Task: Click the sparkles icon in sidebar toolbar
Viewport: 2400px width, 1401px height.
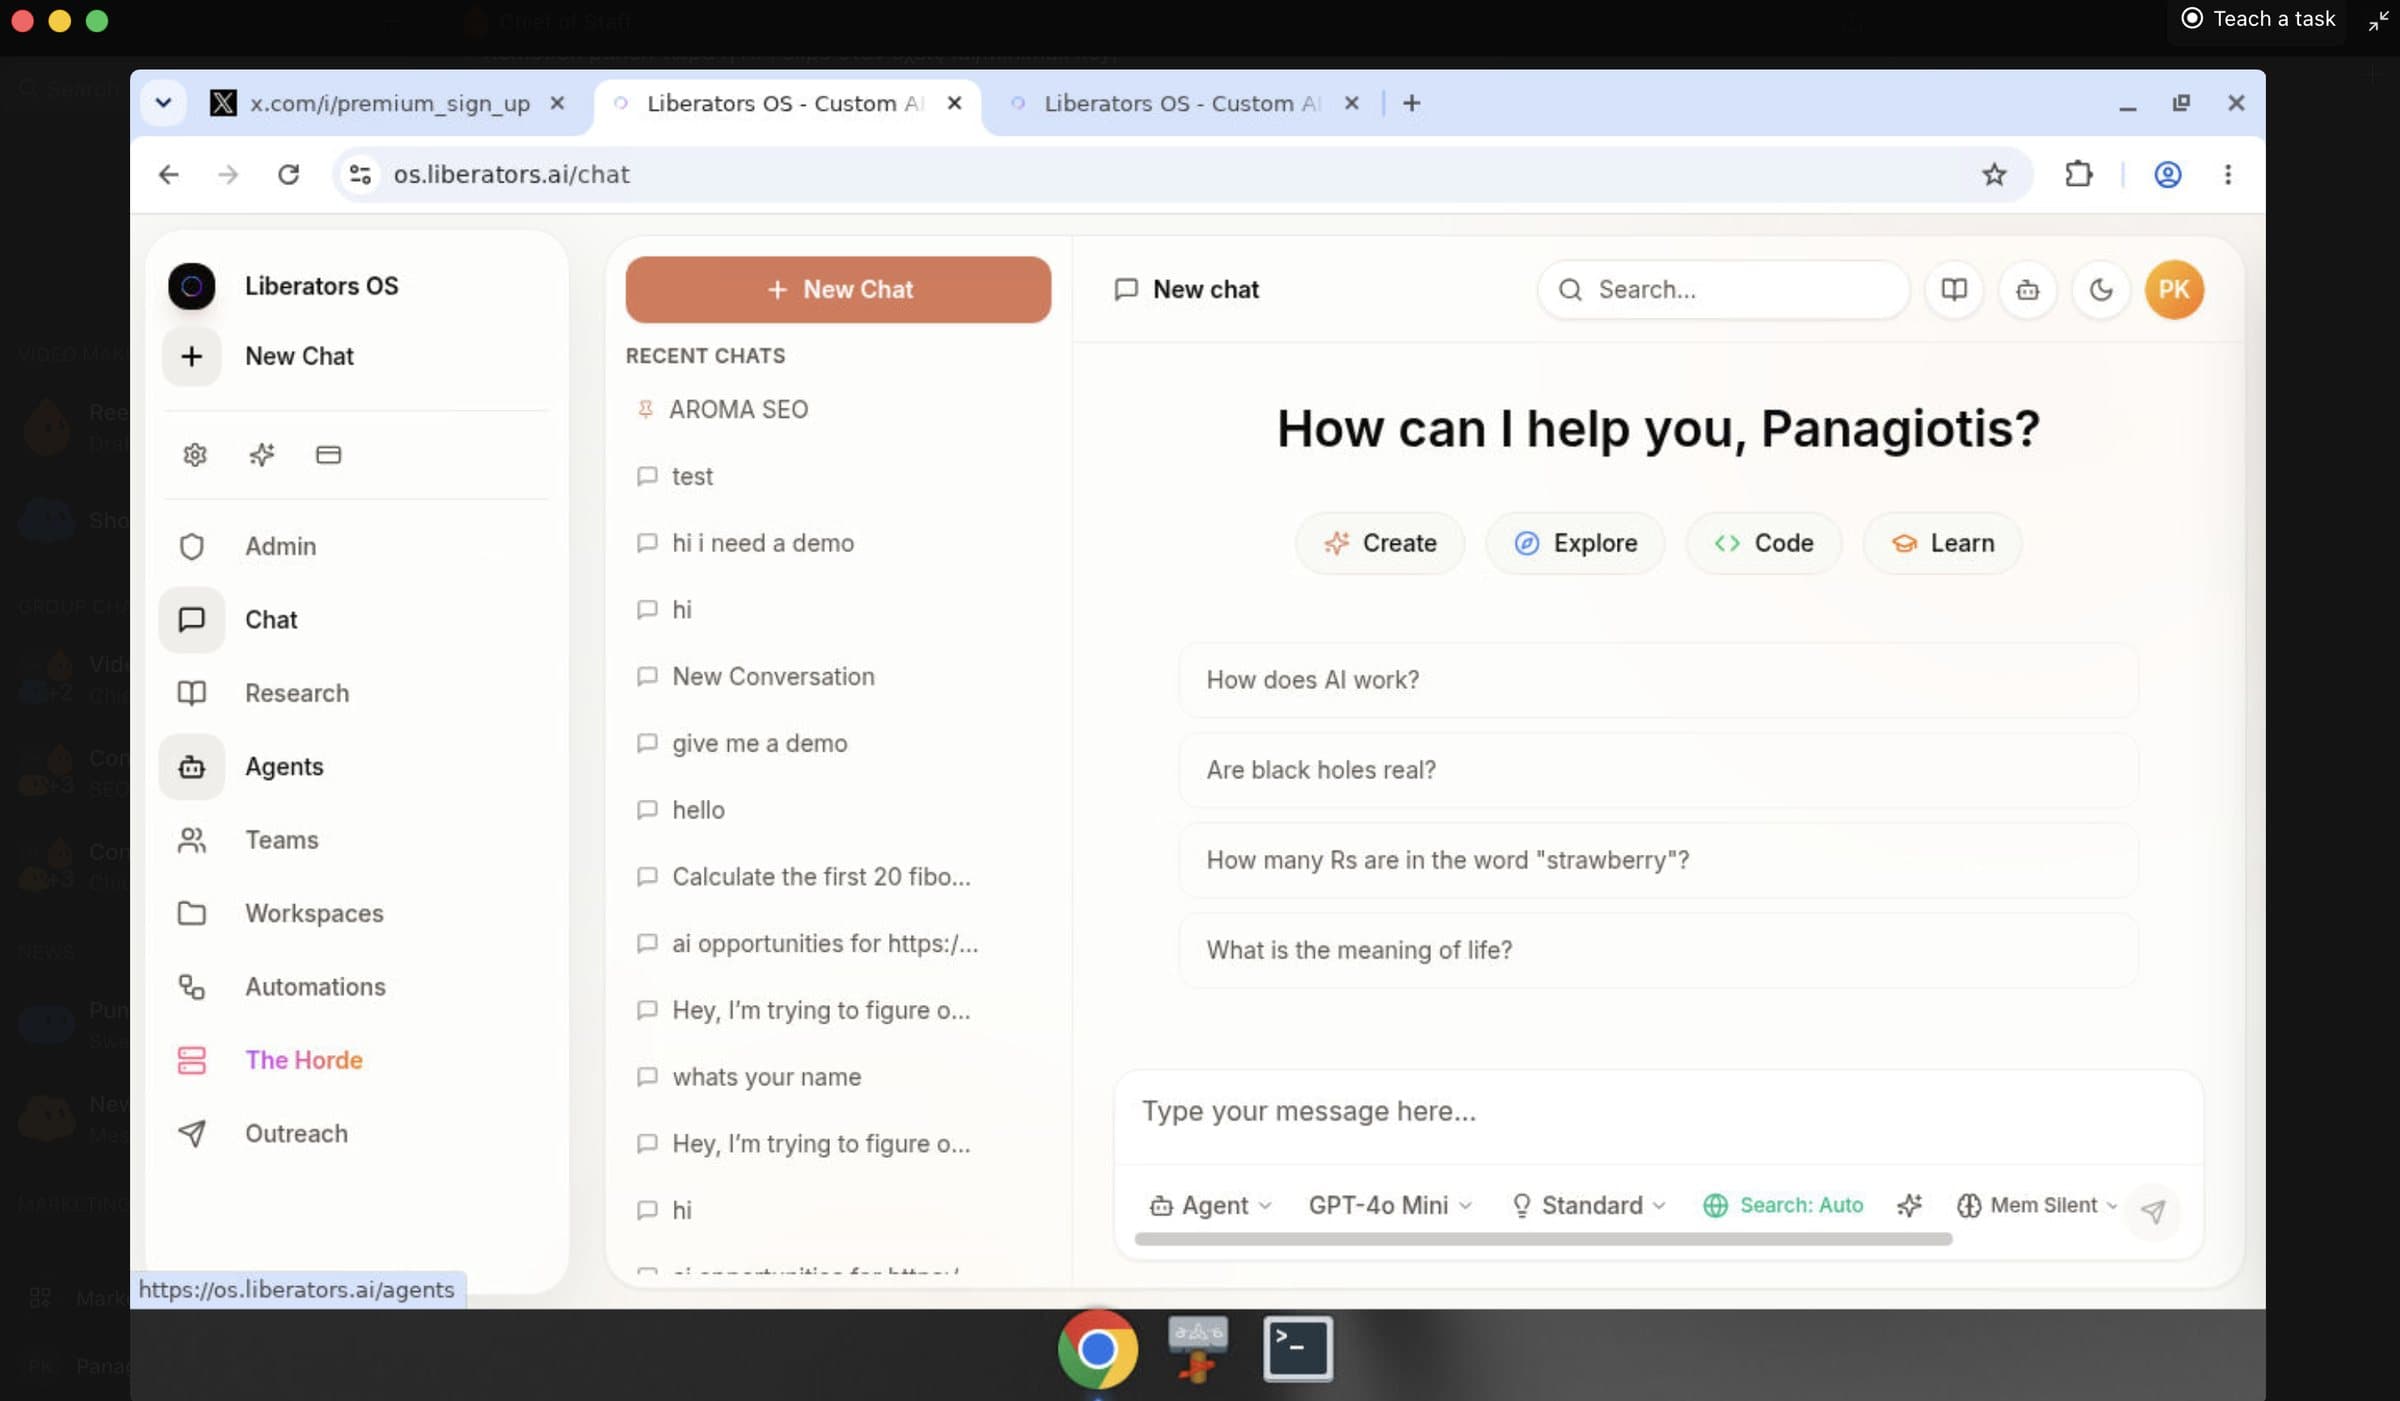Action: point(262,455)
